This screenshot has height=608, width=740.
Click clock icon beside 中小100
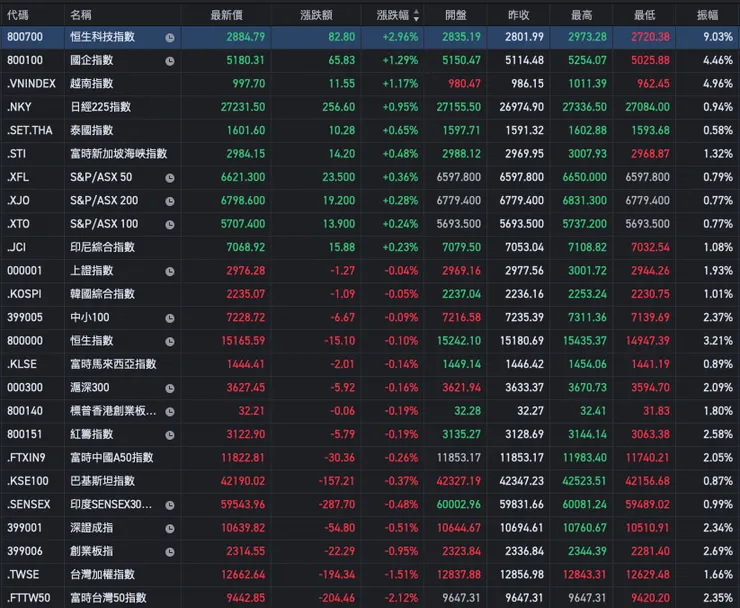point(170,318)
